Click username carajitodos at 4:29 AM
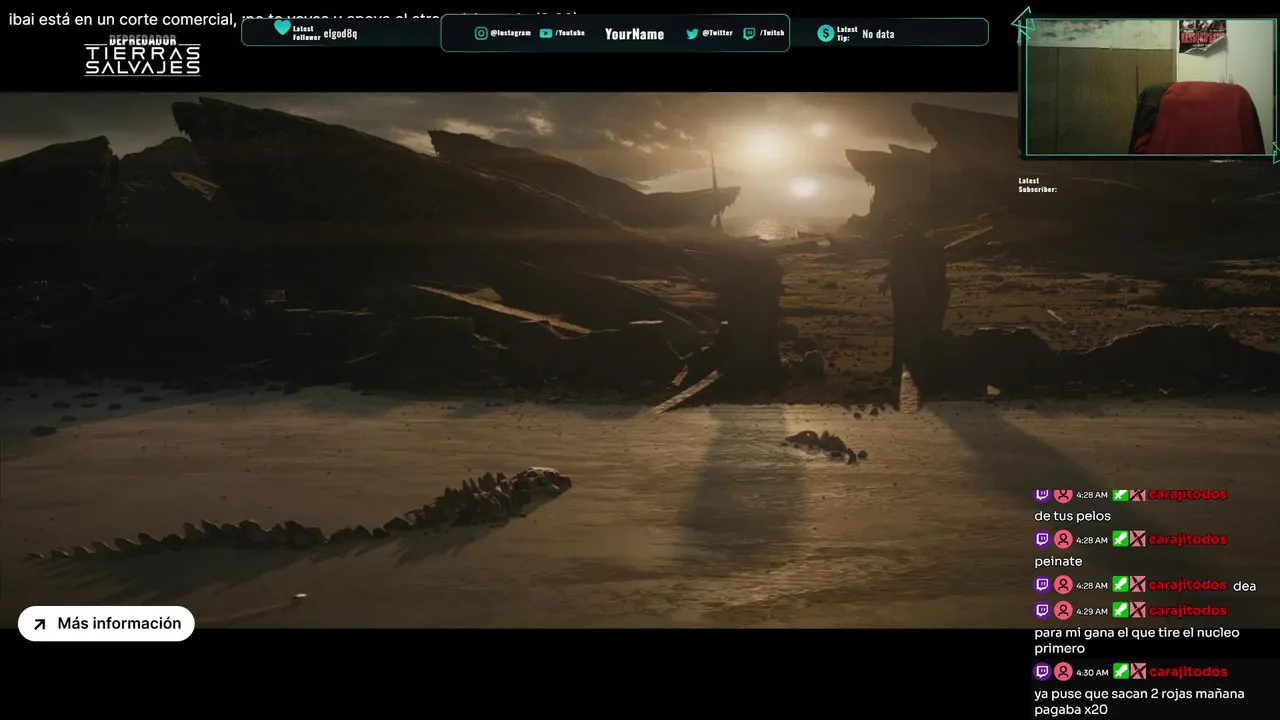The image size is (1280, 720). pyautogui.click(x=1188, y=611)
